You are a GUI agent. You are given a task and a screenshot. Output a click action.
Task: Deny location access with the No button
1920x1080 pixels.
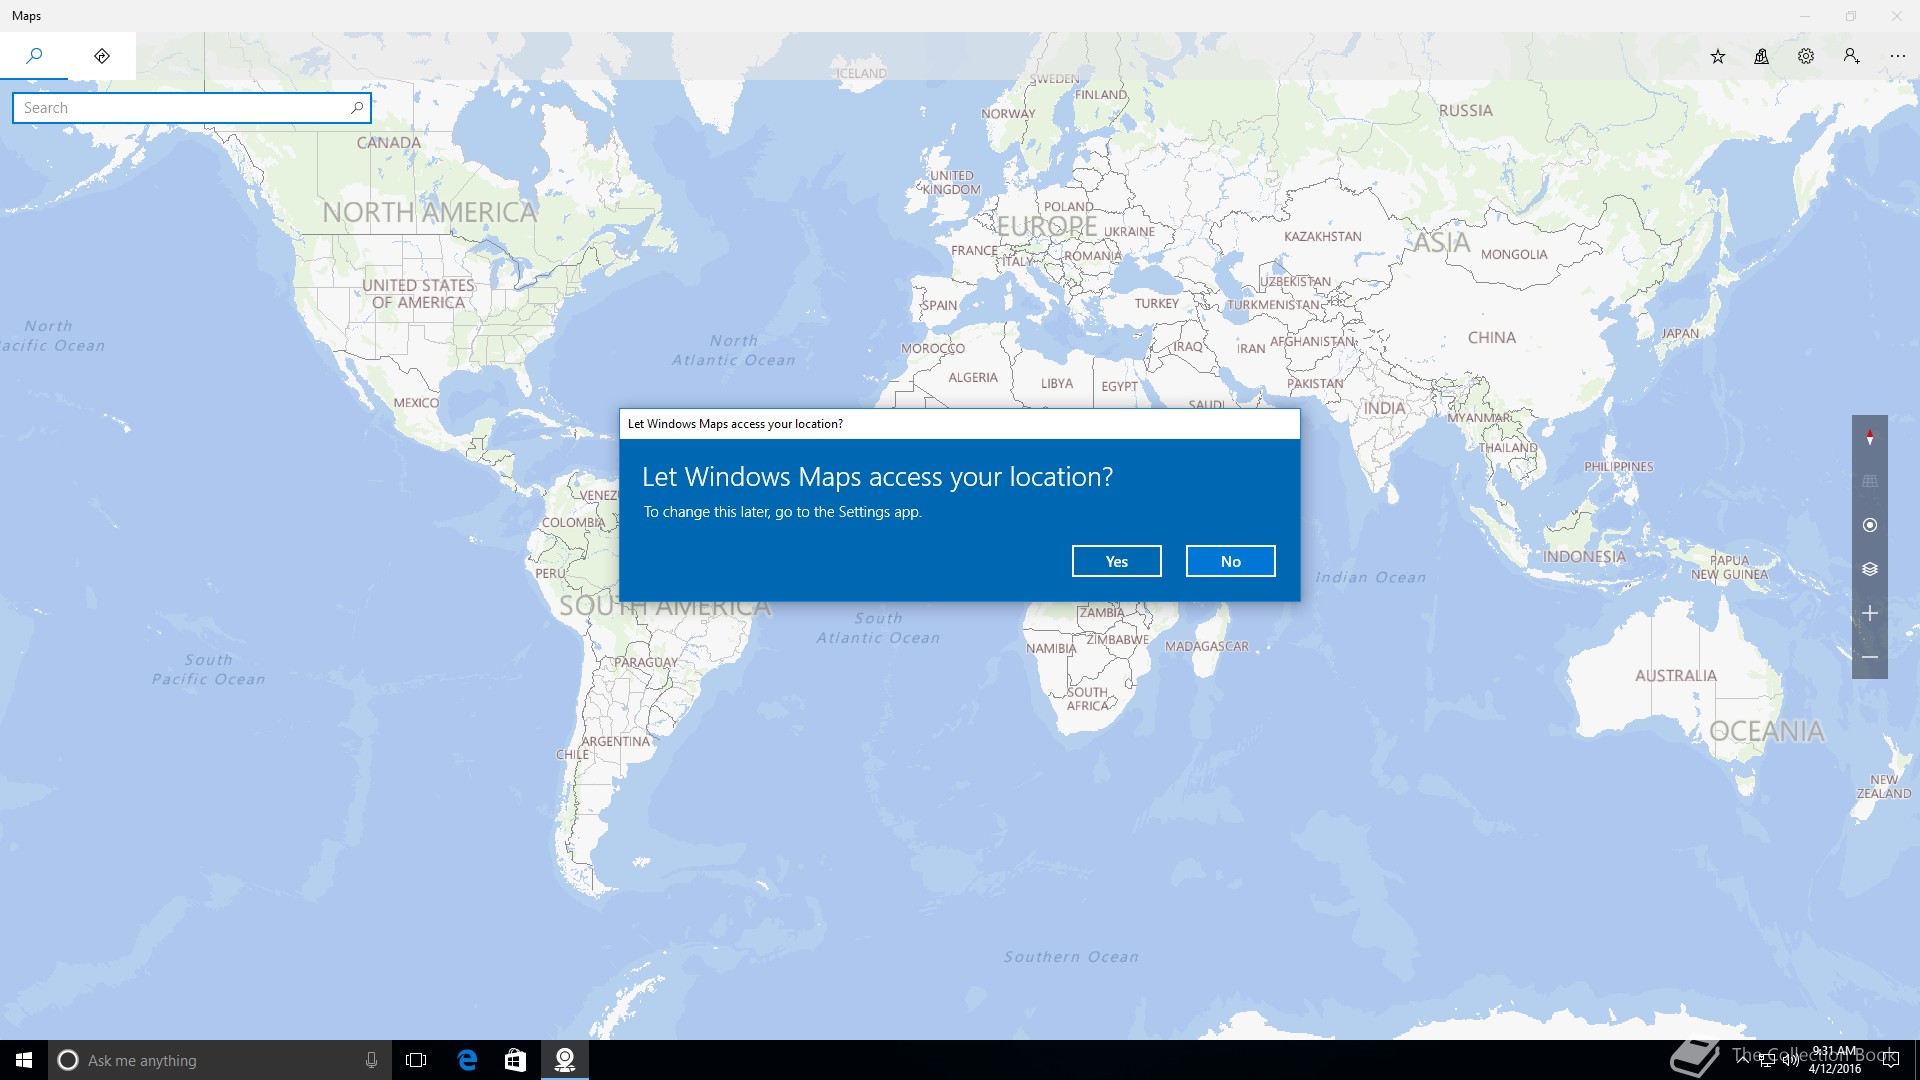tap(1230, 561)
